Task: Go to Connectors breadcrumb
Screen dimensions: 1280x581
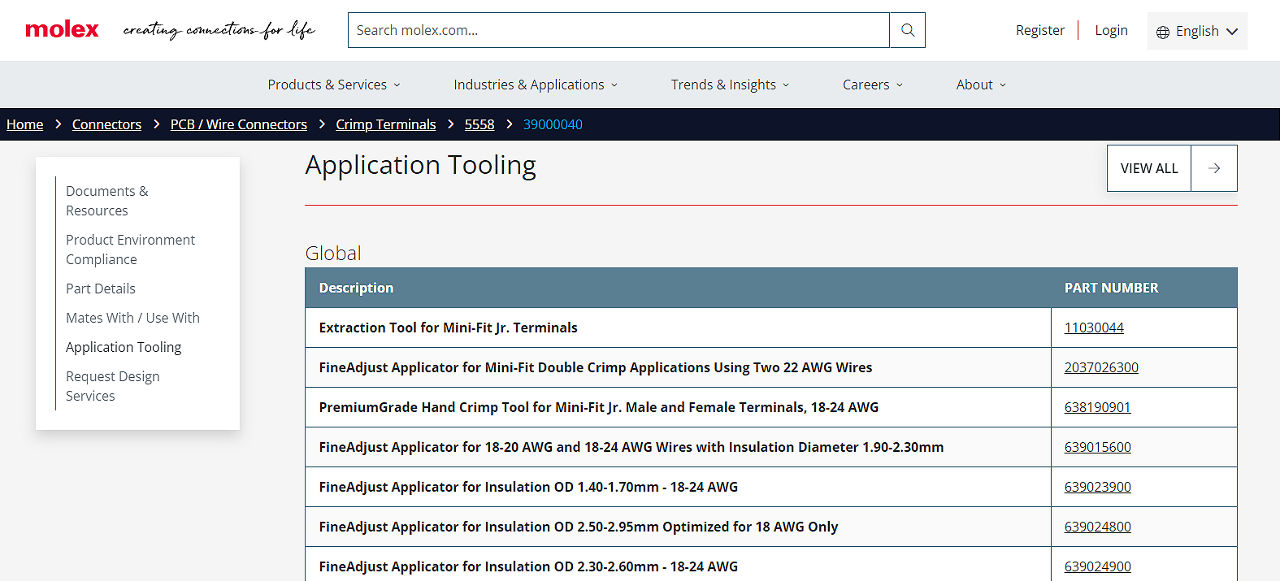Action: [107, 125]
